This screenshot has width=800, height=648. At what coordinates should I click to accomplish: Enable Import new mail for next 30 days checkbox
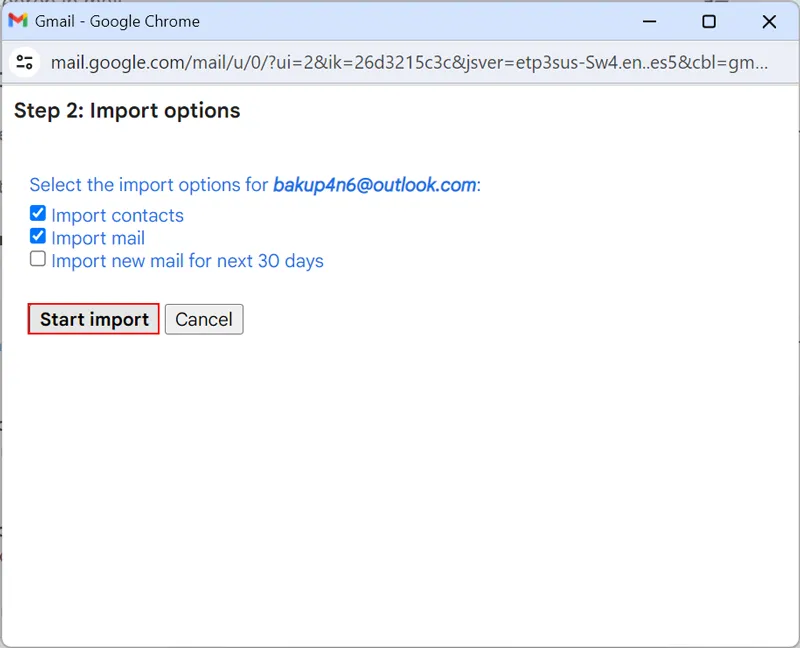click(38, 260)
